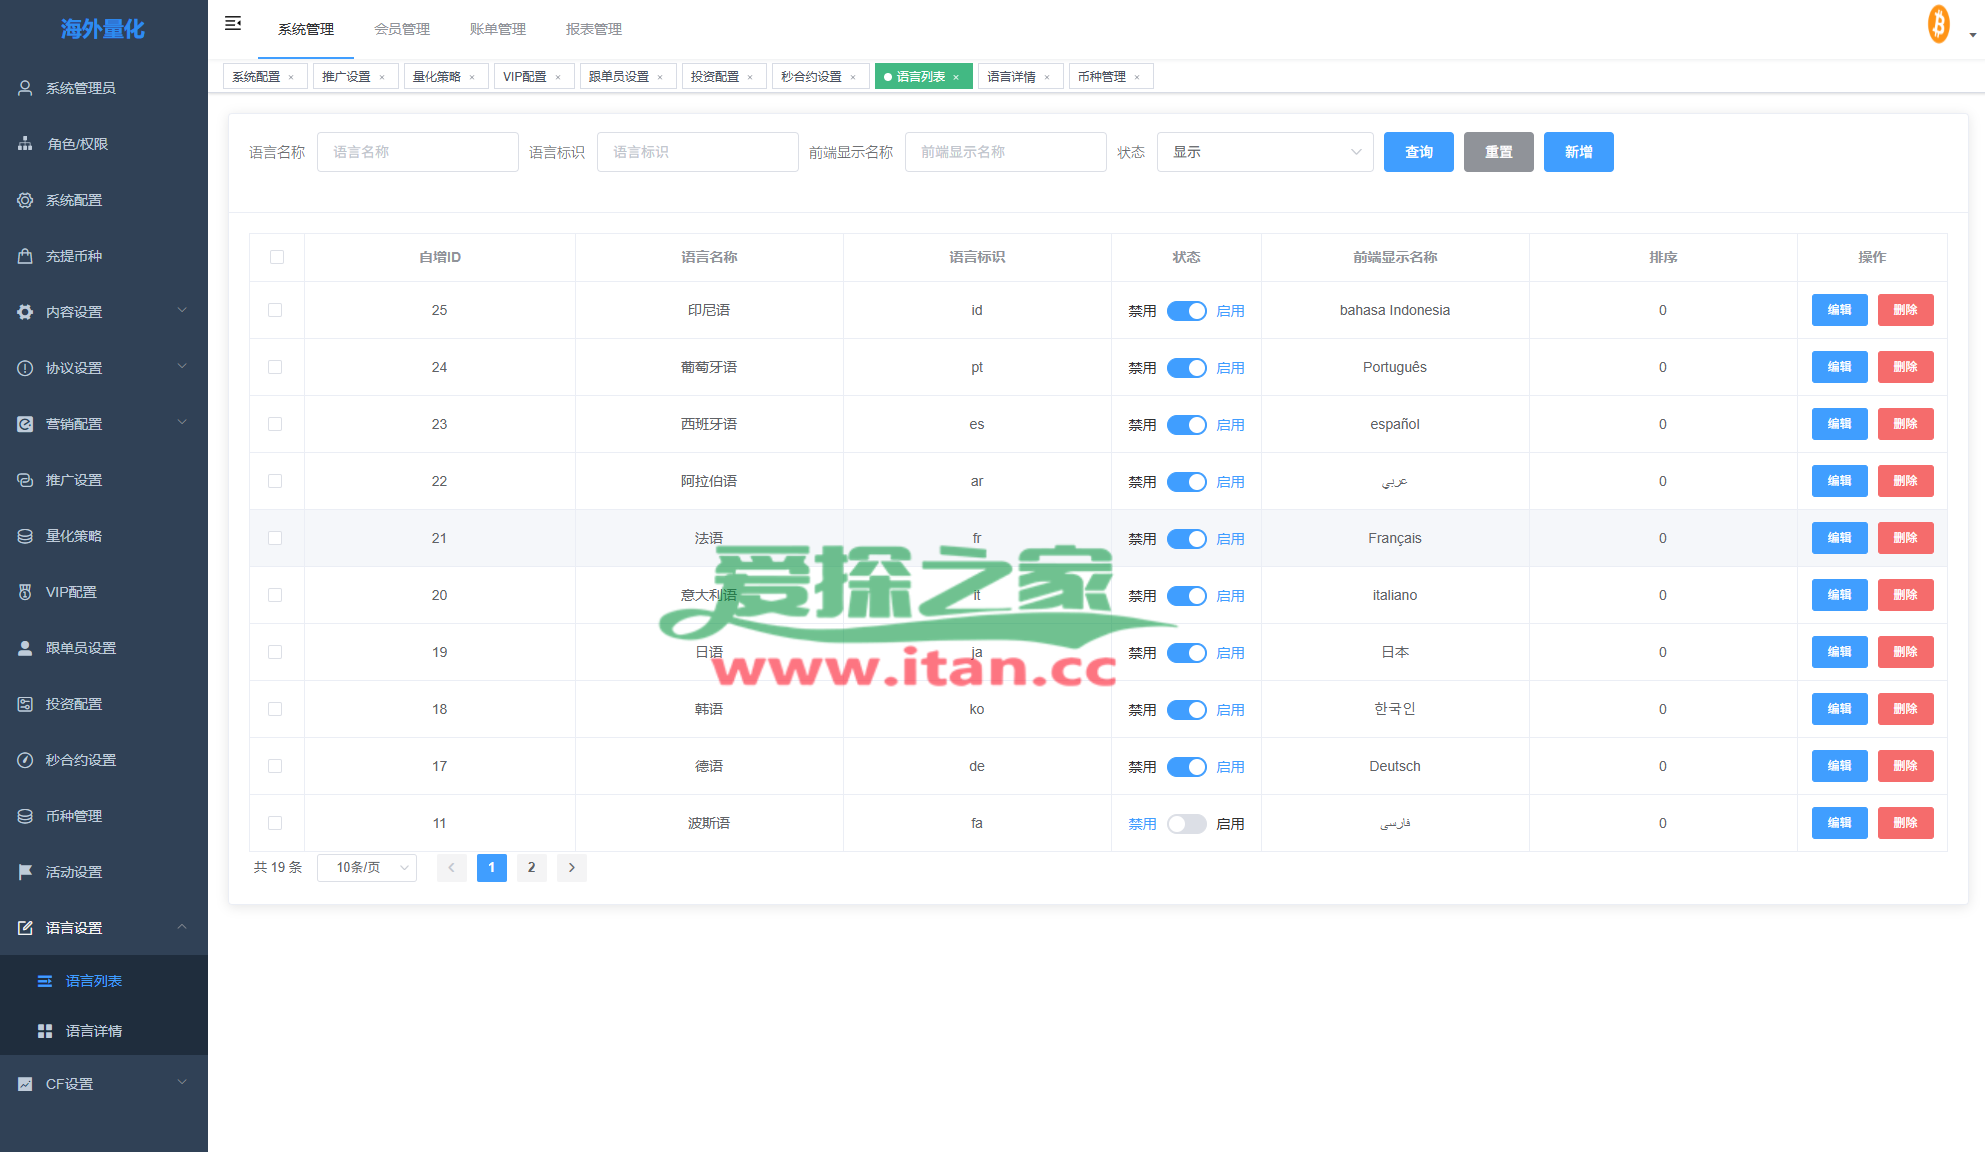Open 系统管理员 via its user icon
Image resolution: width=1985 pixels, height=1152 pixels.
[25, 88]
